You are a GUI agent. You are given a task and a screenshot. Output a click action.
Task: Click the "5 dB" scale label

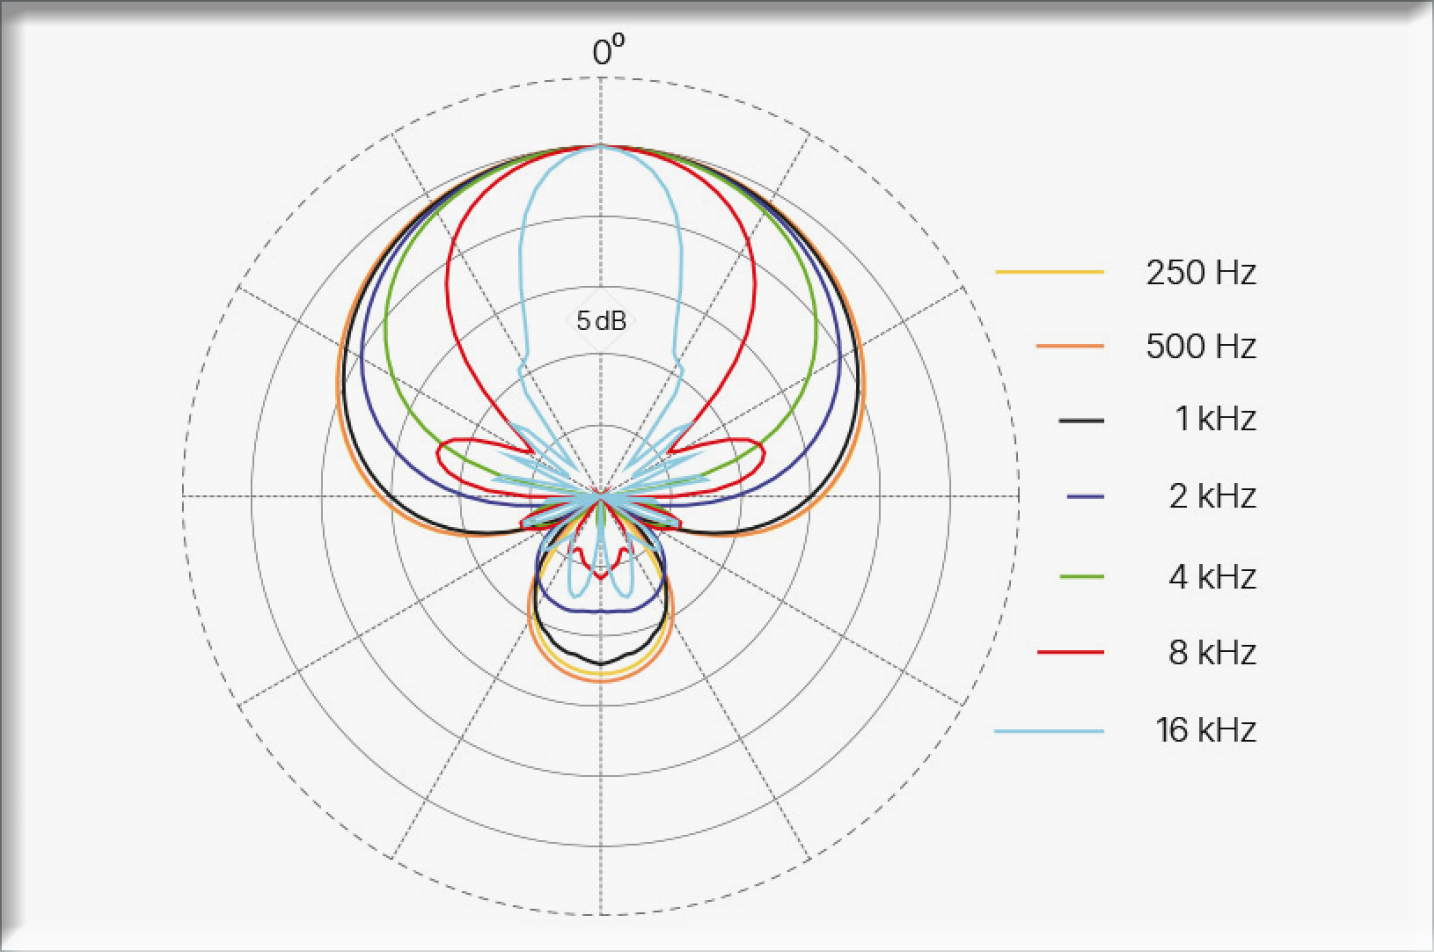601,321
